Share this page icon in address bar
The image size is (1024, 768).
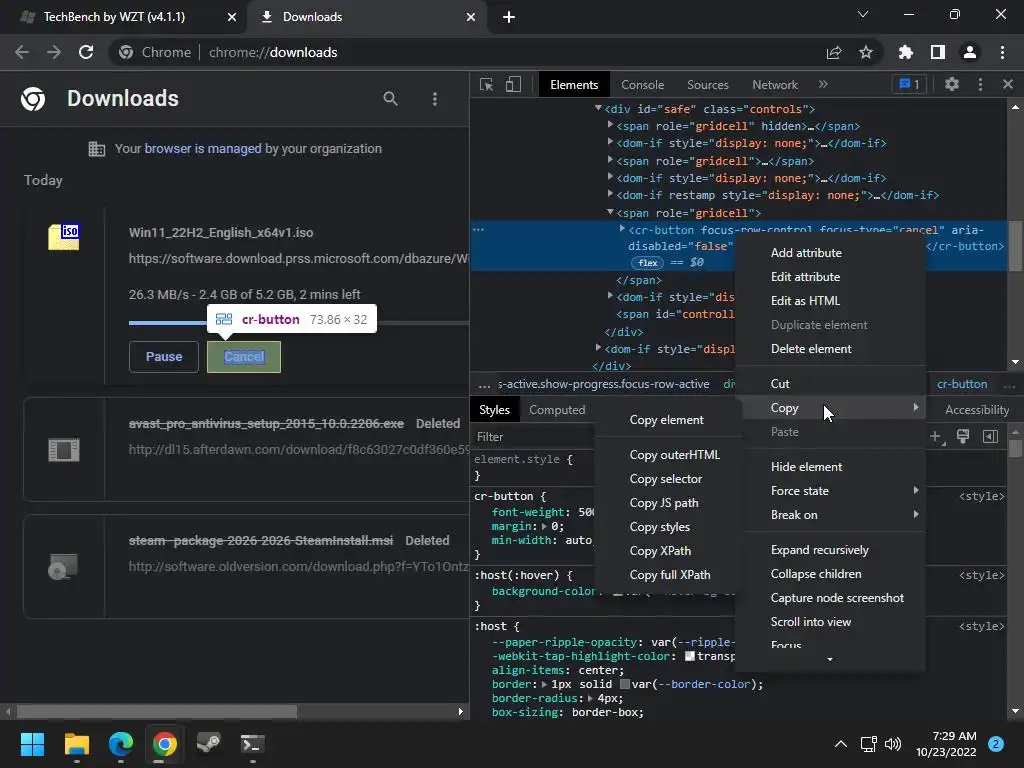coord(834,52)
